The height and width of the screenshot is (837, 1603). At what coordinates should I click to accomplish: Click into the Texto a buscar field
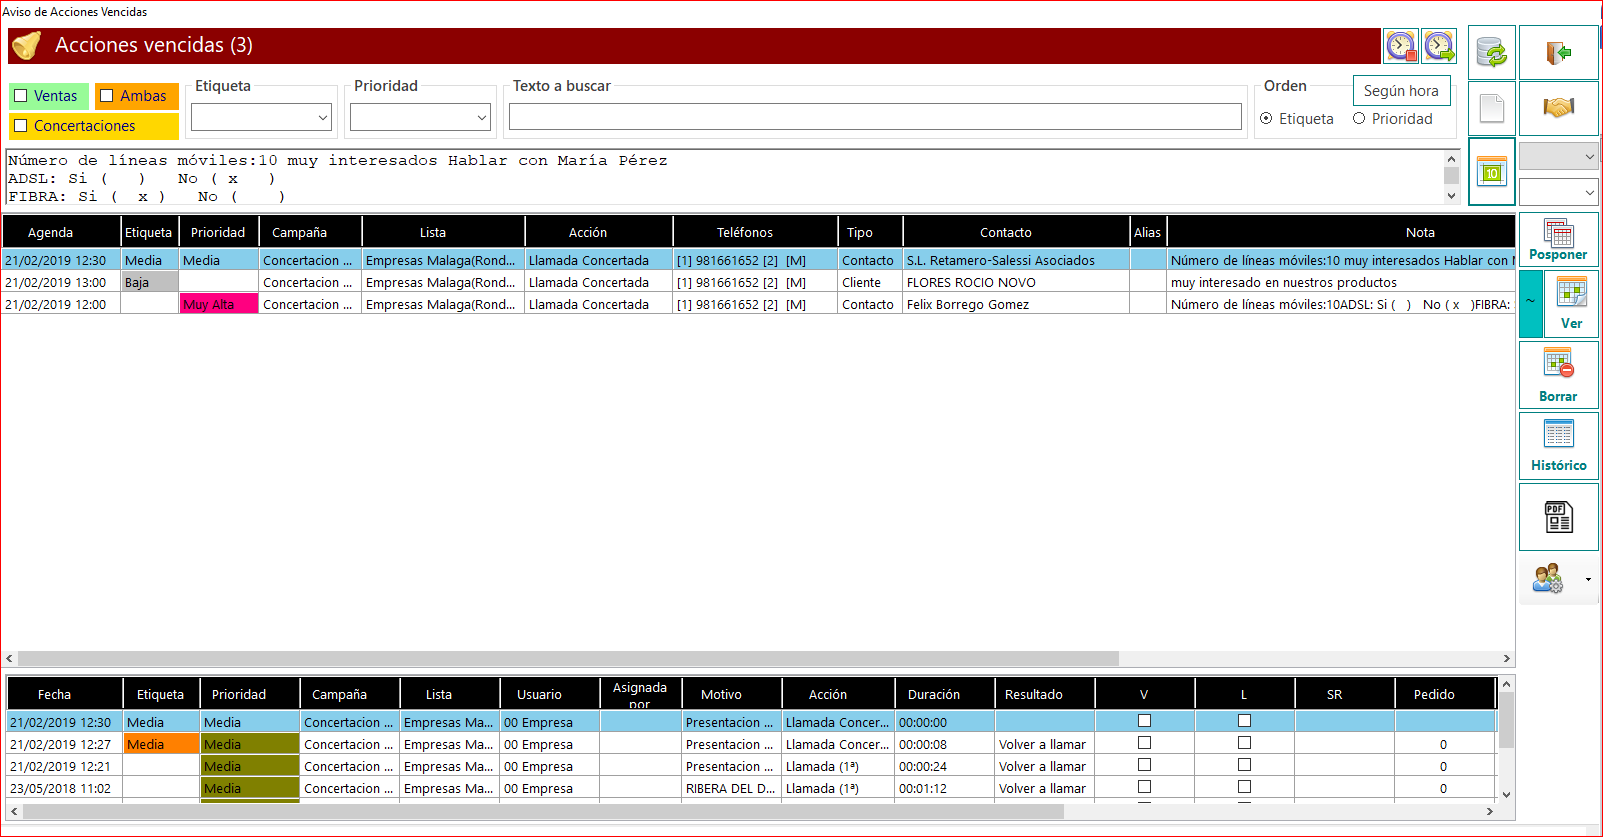tap(875, 117)
